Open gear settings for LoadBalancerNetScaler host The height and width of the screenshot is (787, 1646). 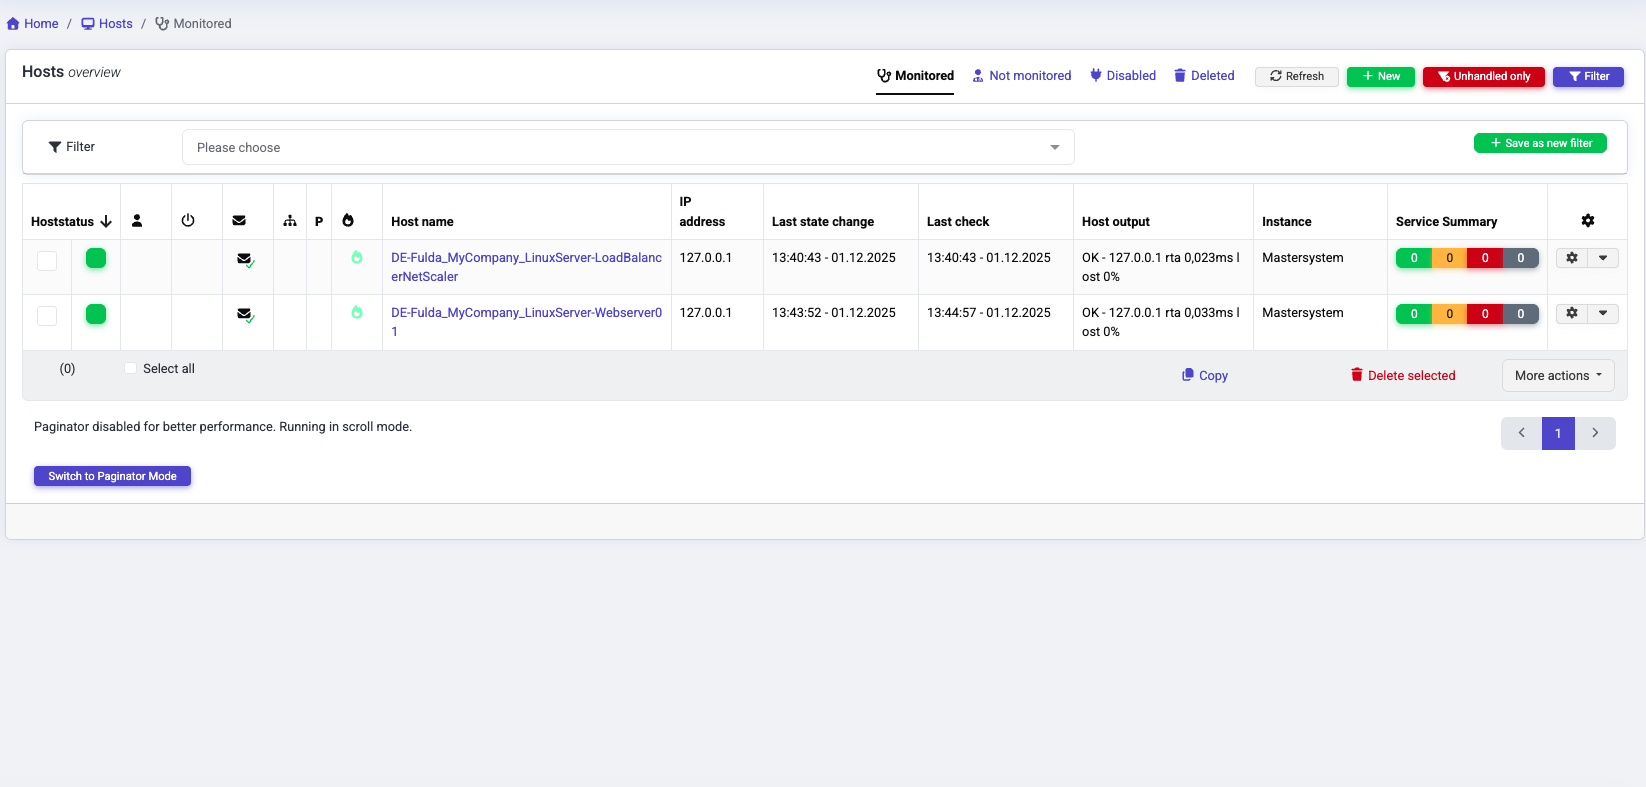point(1572,258)
